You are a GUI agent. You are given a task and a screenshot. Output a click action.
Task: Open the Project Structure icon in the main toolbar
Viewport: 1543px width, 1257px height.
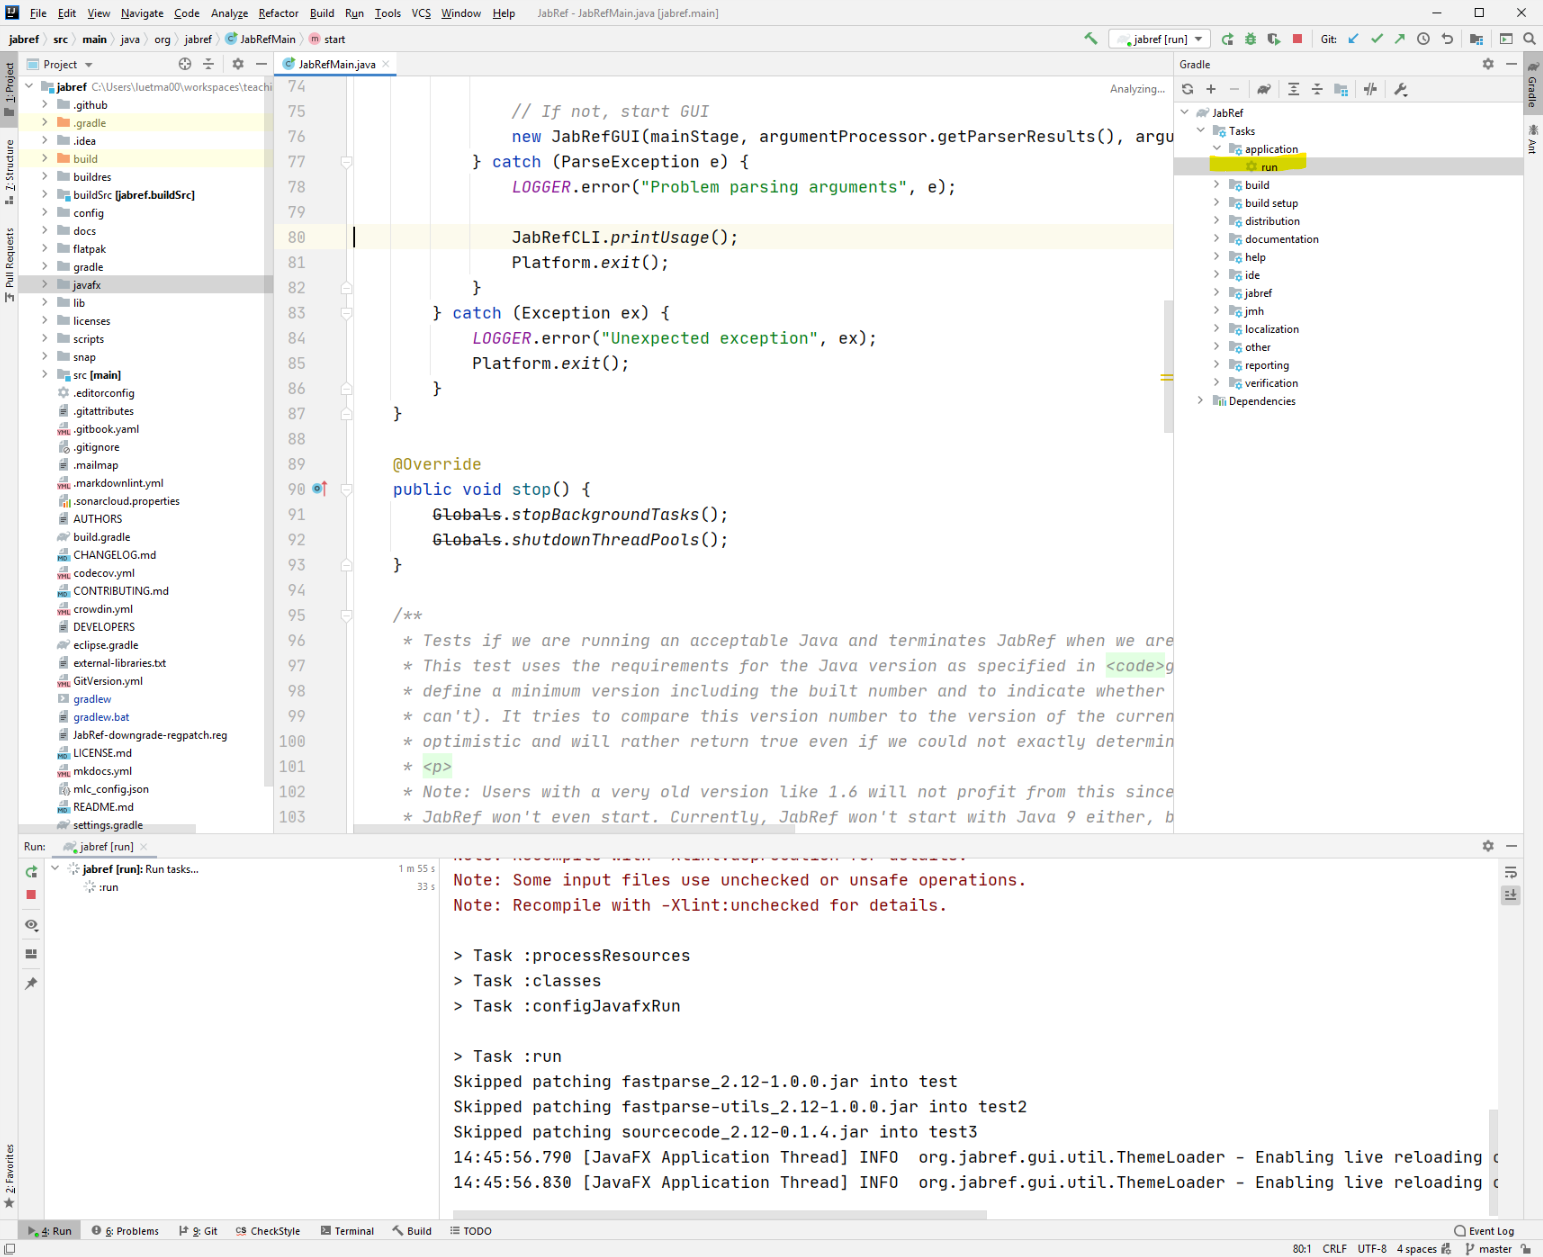(x=1476, y=39)
